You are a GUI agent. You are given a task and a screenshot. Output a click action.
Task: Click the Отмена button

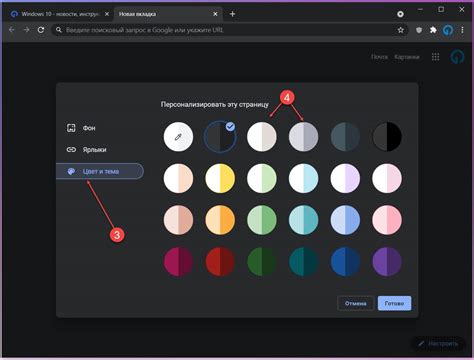pos(356,303)
